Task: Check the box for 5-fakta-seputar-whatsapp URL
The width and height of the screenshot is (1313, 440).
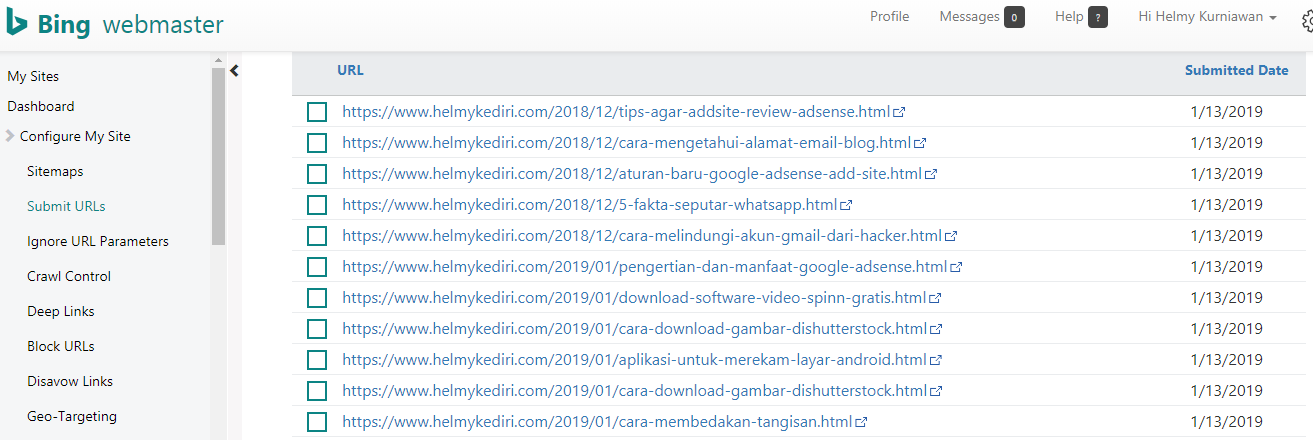Action: tap(317, 205)
